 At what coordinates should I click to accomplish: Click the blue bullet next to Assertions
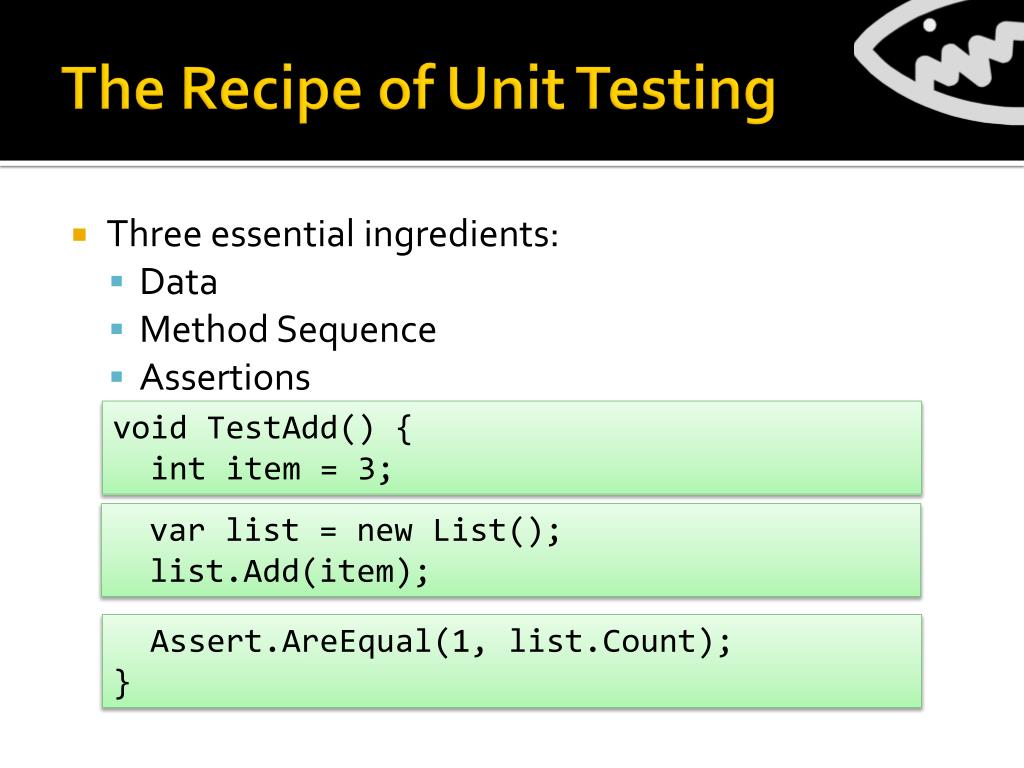click(x=117, y=377)
